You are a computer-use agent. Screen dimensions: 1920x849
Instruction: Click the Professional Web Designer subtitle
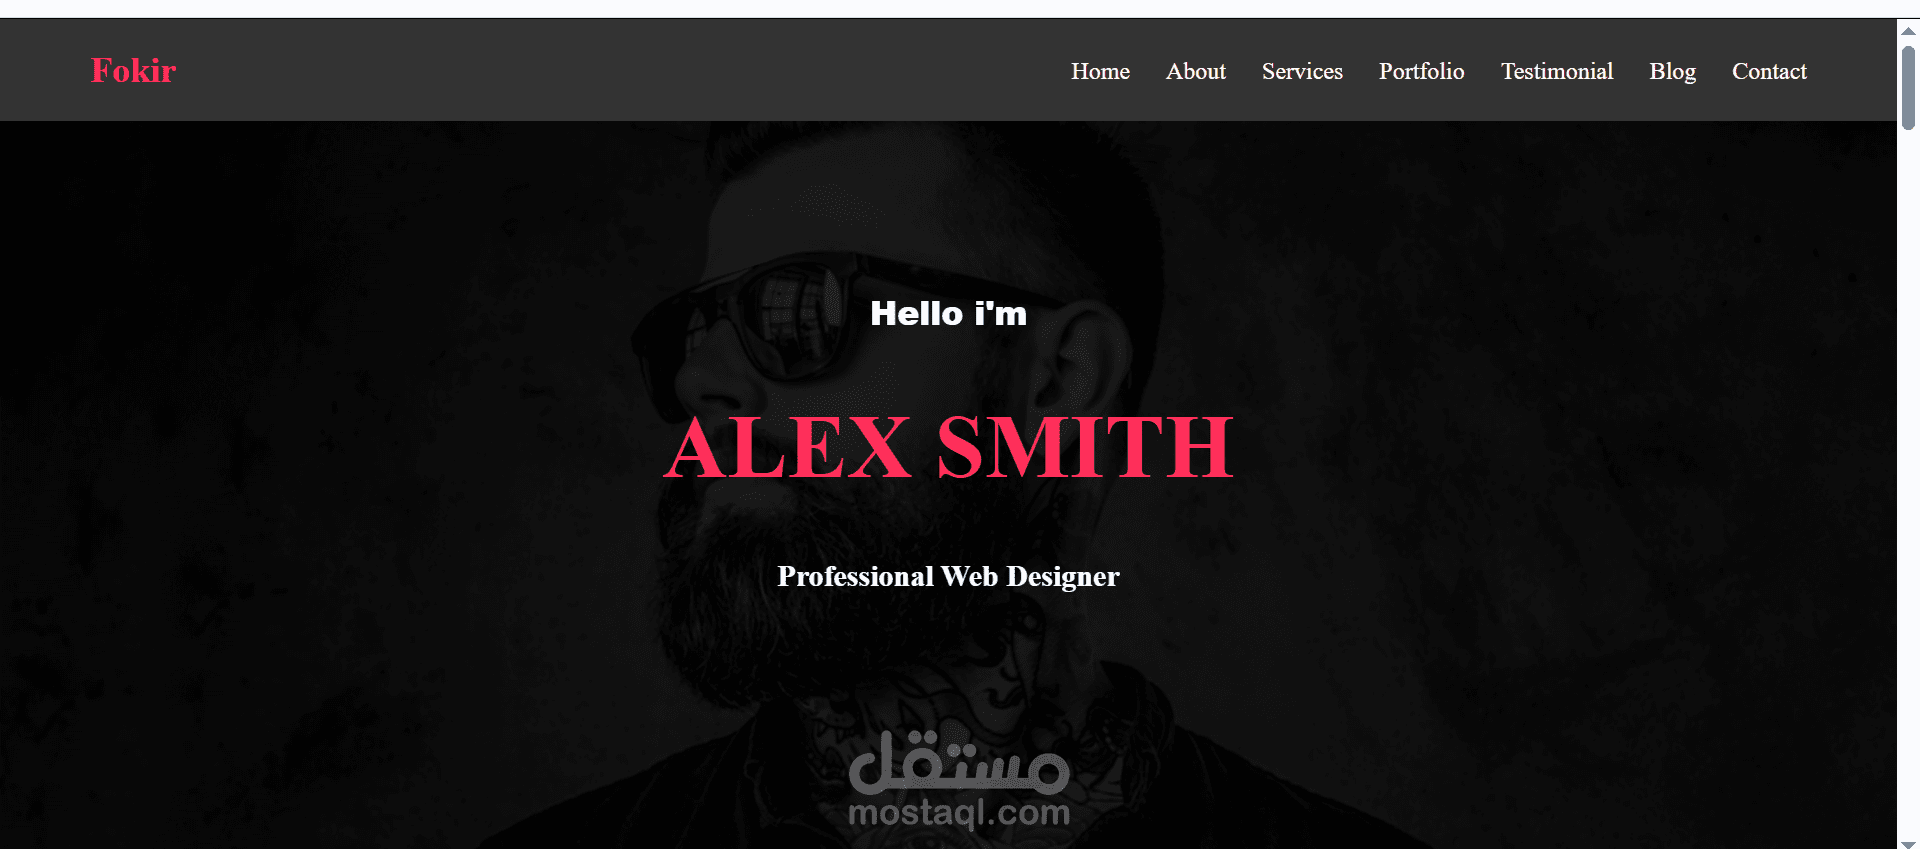[x=948, y=576]
